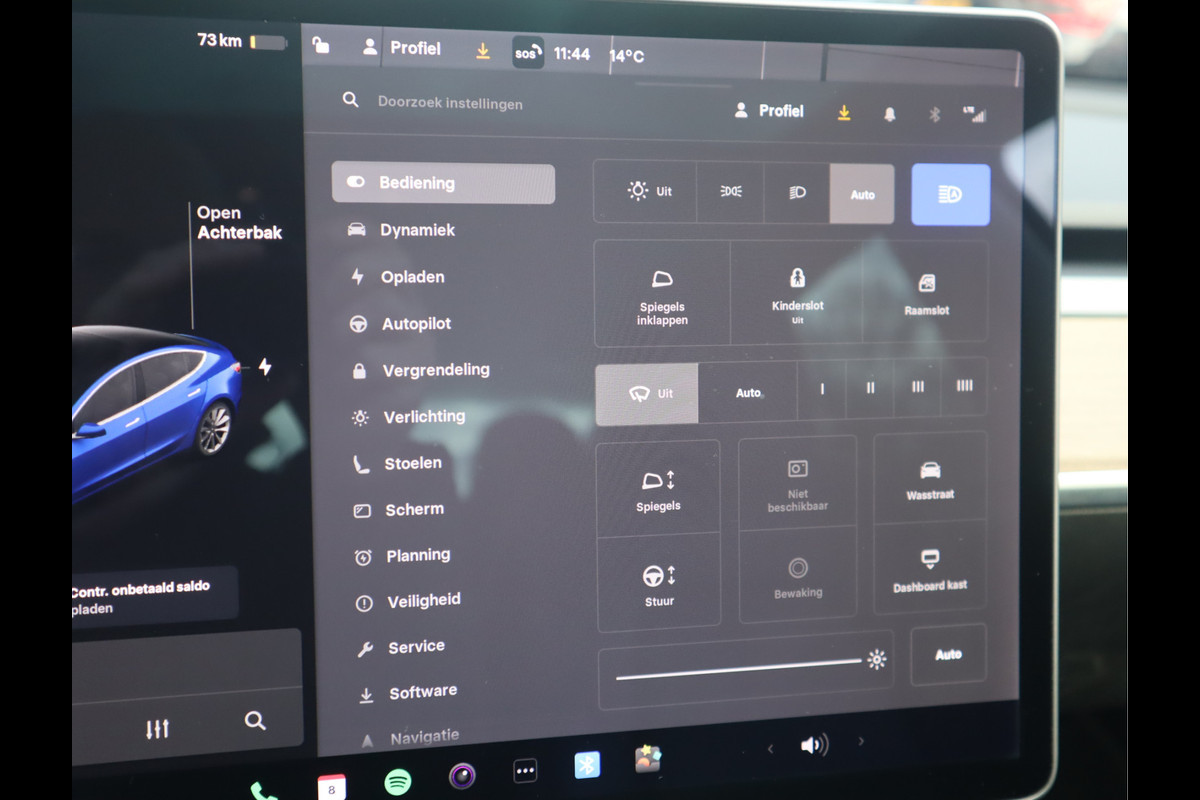1200x800 pixels.
Task: Open the three-dots app launcher
Action: click(x=525, y=771)
